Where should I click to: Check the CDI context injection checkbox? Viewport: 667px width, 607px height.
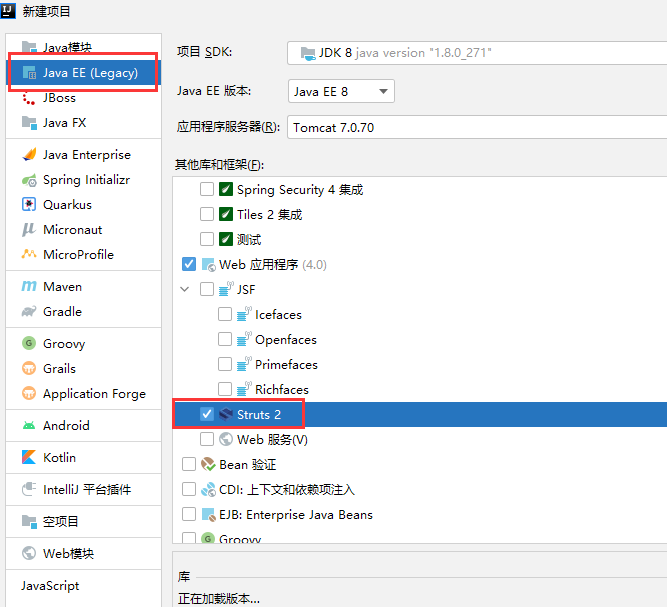coord(189,489)
